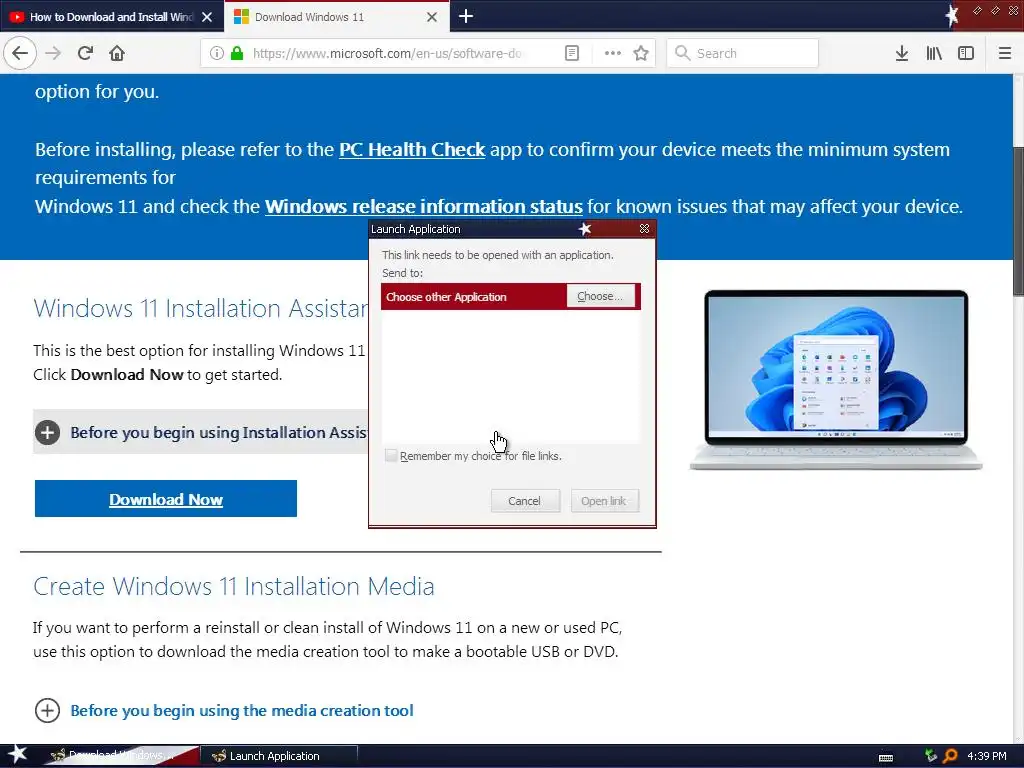Cancel the Launch Application dialog
1024x768 pixels.
pos(525,501)
